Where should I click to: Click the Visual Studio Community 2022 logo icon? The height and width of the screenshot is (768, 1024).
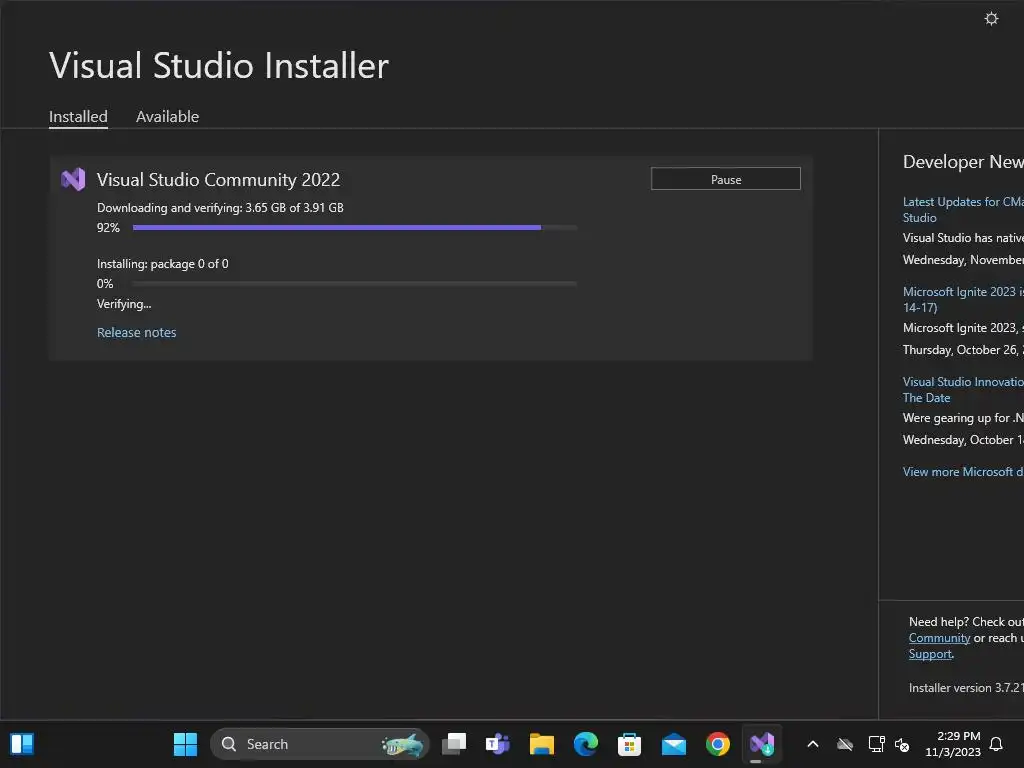(x=73, y=179)
